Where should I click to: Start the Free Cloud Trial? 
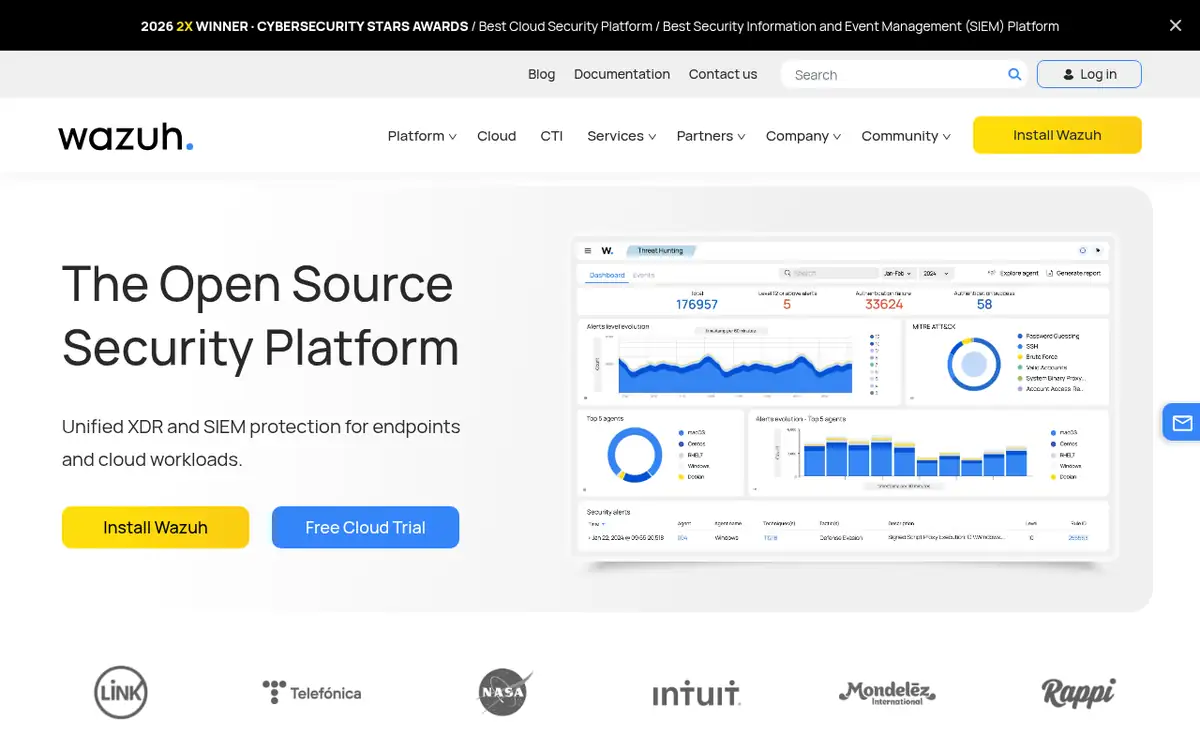coord(365,527)
